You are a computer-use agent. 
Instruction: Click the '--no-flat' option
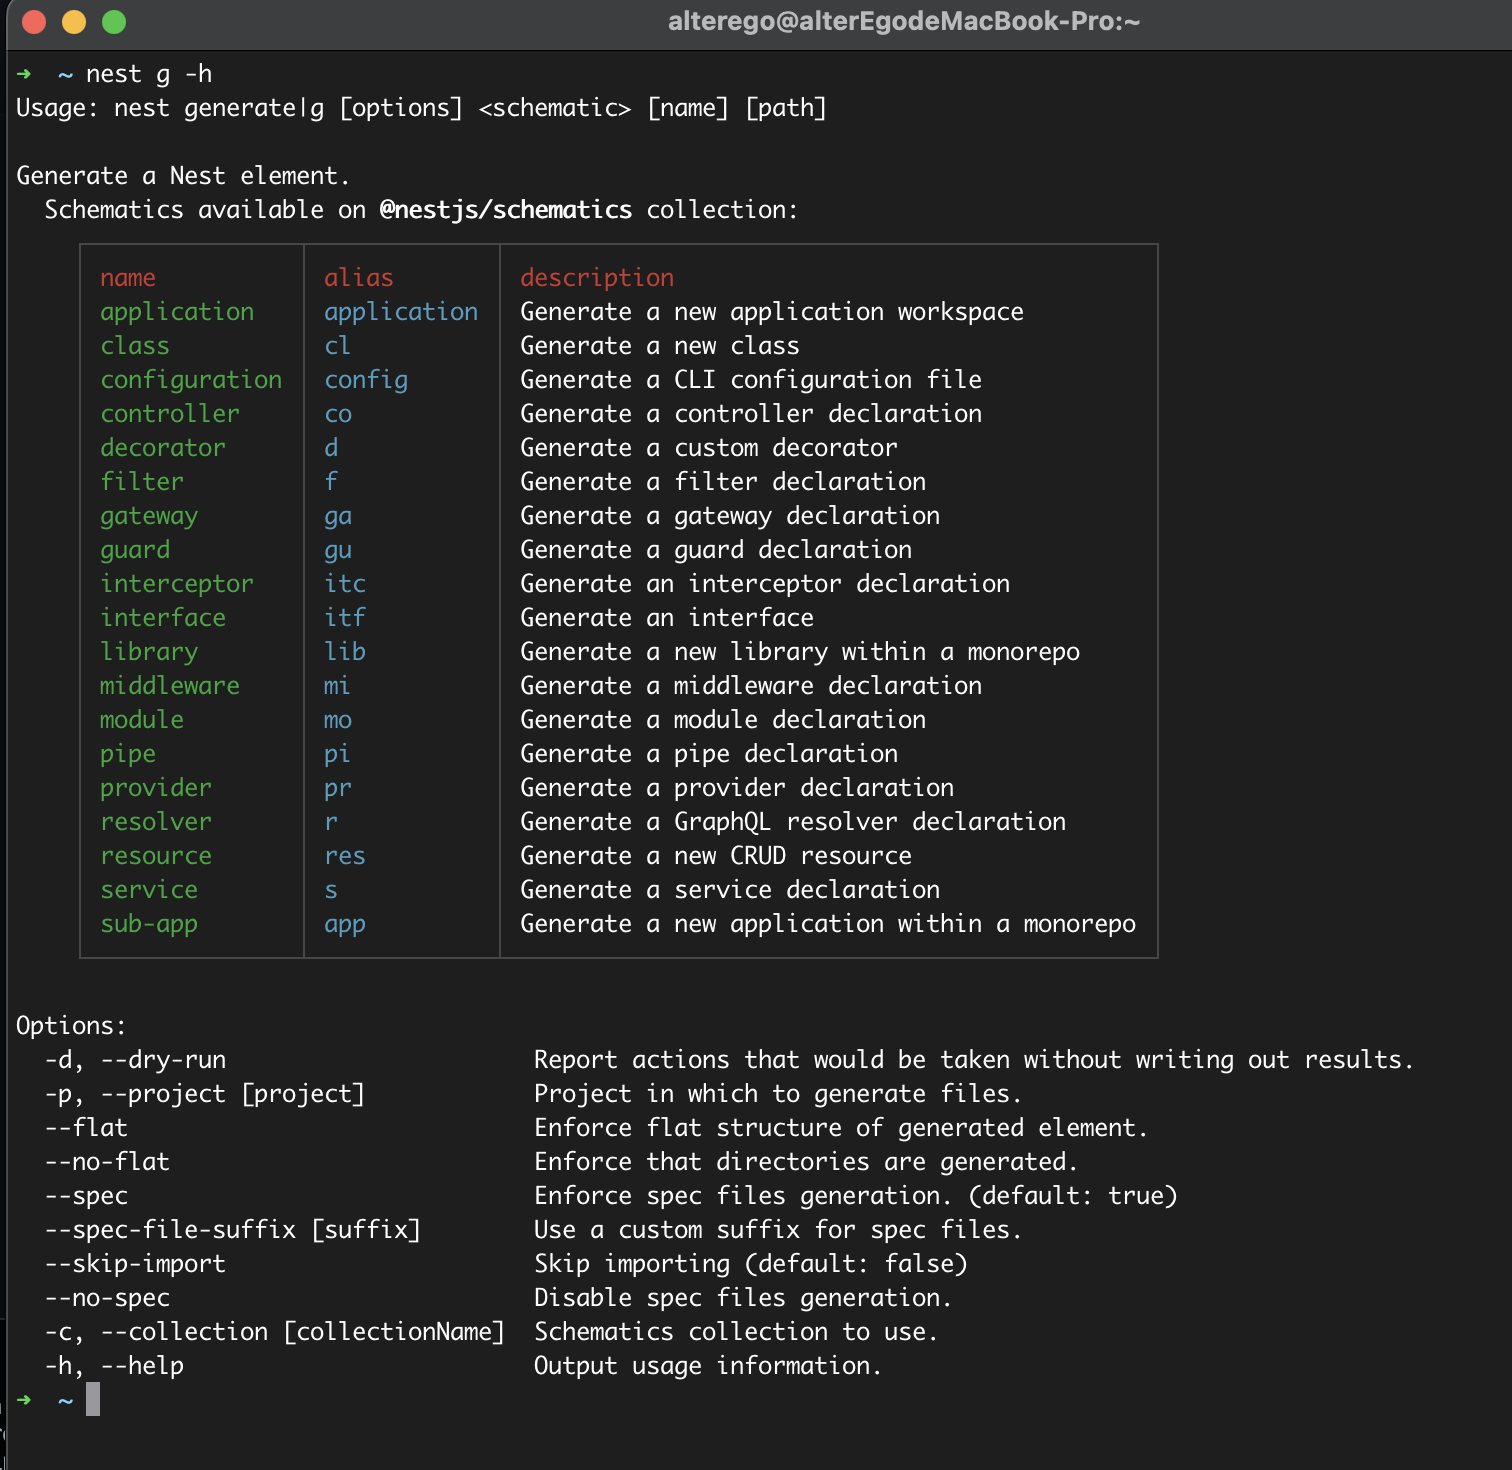click(x=107, y=1162)
